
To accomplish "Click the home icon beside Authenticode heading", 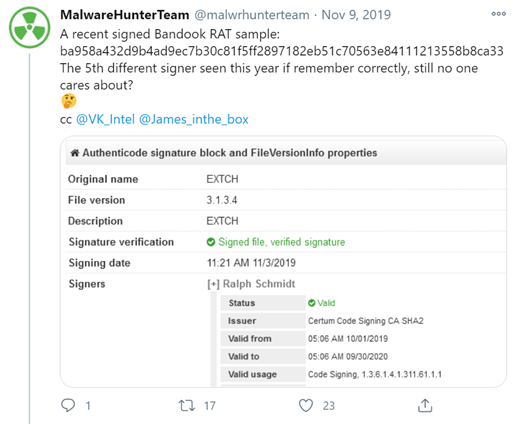I will (x=75, y=153).
